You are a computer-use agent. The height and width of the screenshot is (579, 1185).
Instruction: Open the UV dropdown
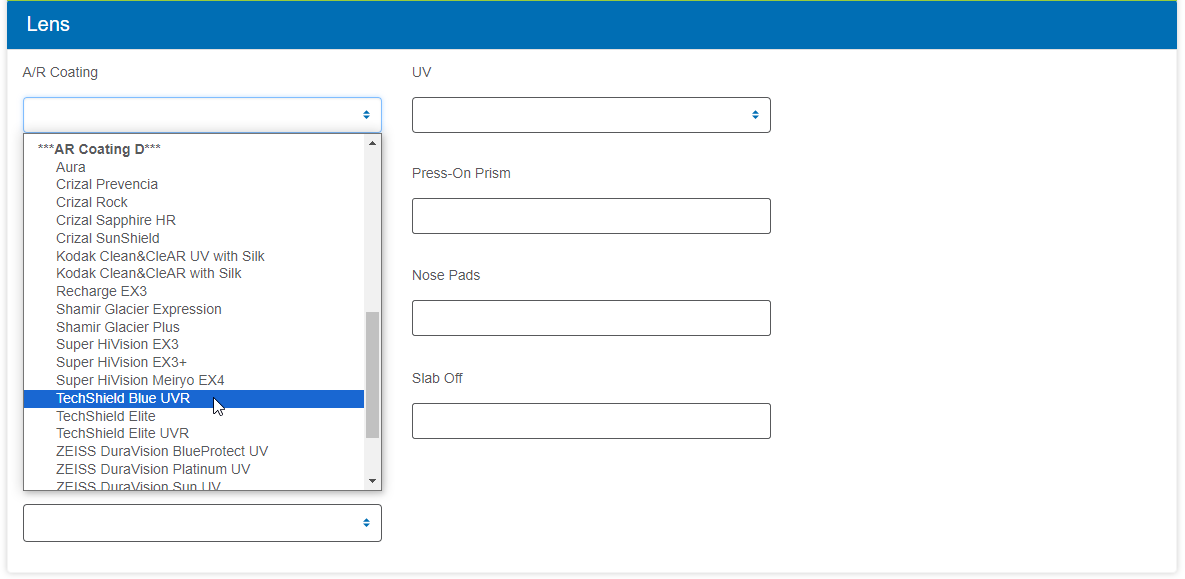[x=591, y=115]
